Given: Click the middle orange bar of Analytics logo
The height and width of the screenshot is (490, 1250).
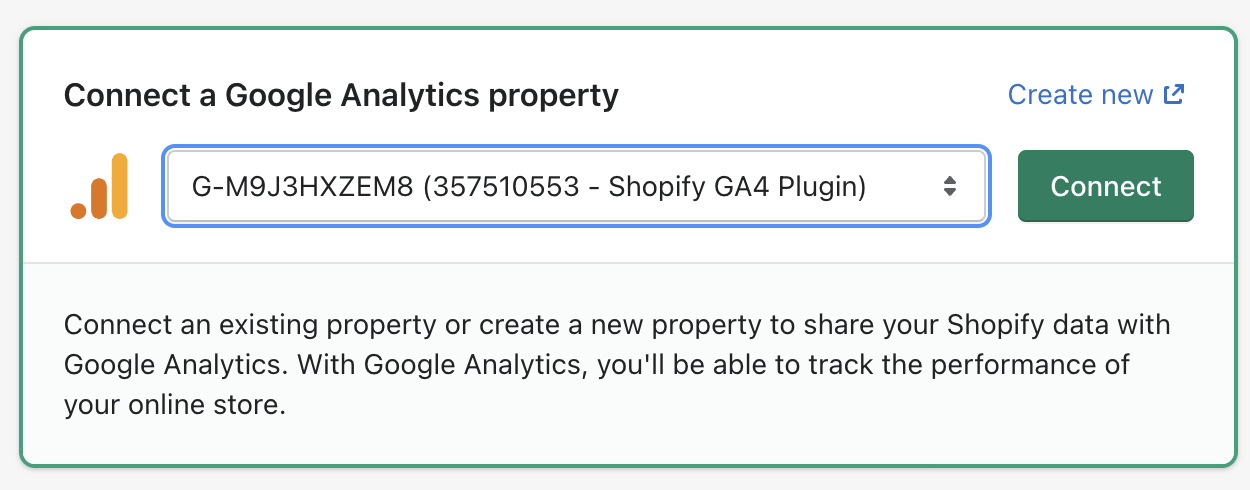Looking at the screenshot, I should click(99, 197).
